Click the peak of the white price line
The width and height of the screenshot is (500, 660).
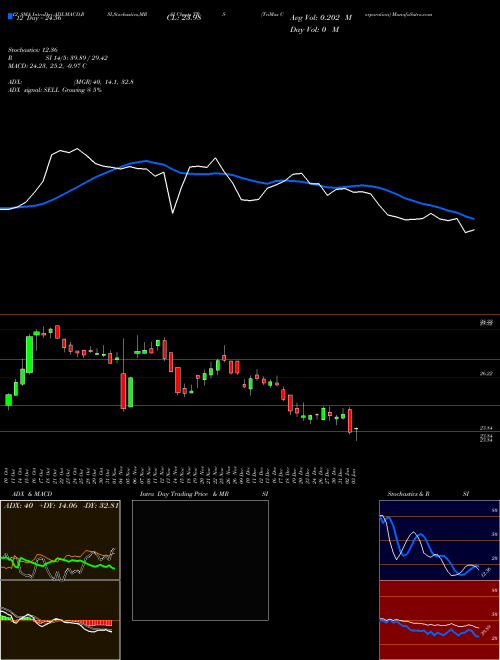[x=77, y=149]
